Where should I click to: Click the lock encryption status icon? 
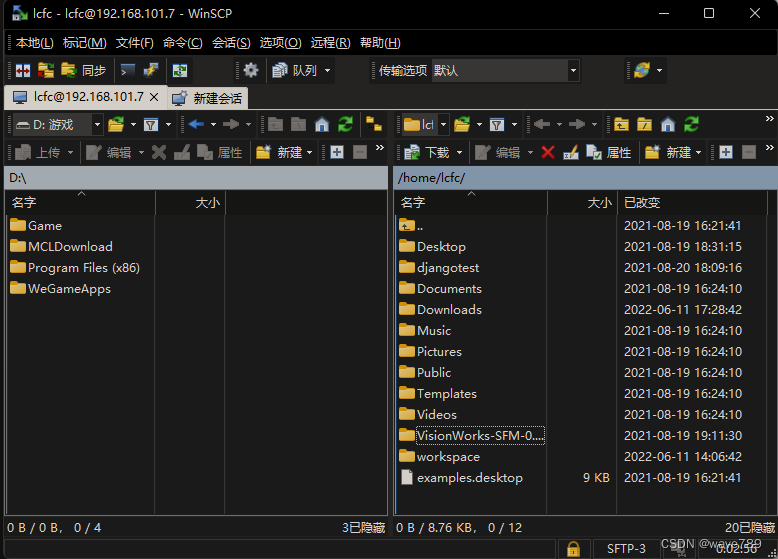(574, 549)
